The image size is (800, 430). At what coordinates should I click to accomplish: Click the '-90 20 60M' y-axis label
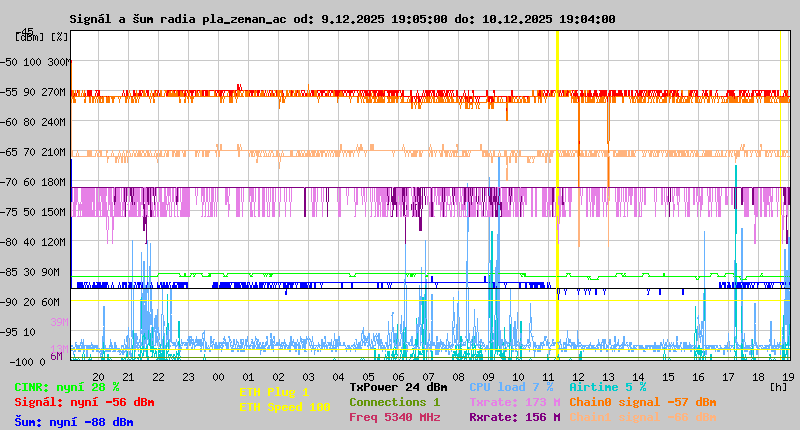30,302
